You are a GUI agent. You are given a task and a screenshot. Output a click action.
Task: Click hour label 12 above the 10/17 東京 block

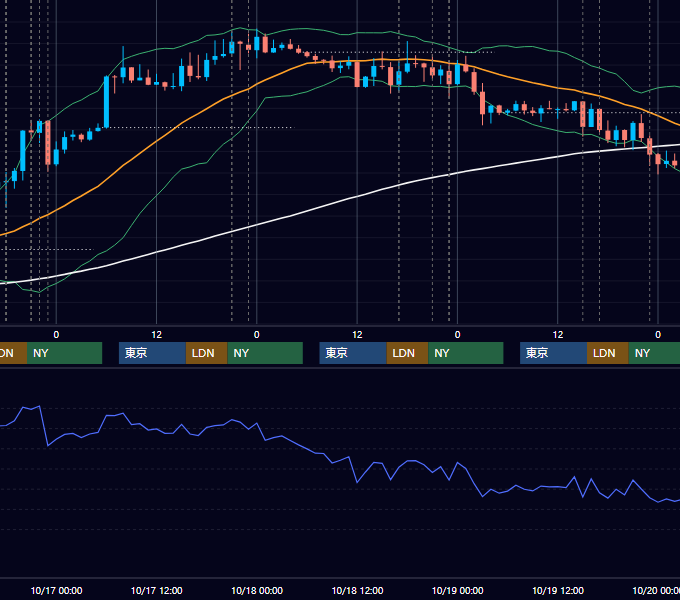click(x=157, y=335)
